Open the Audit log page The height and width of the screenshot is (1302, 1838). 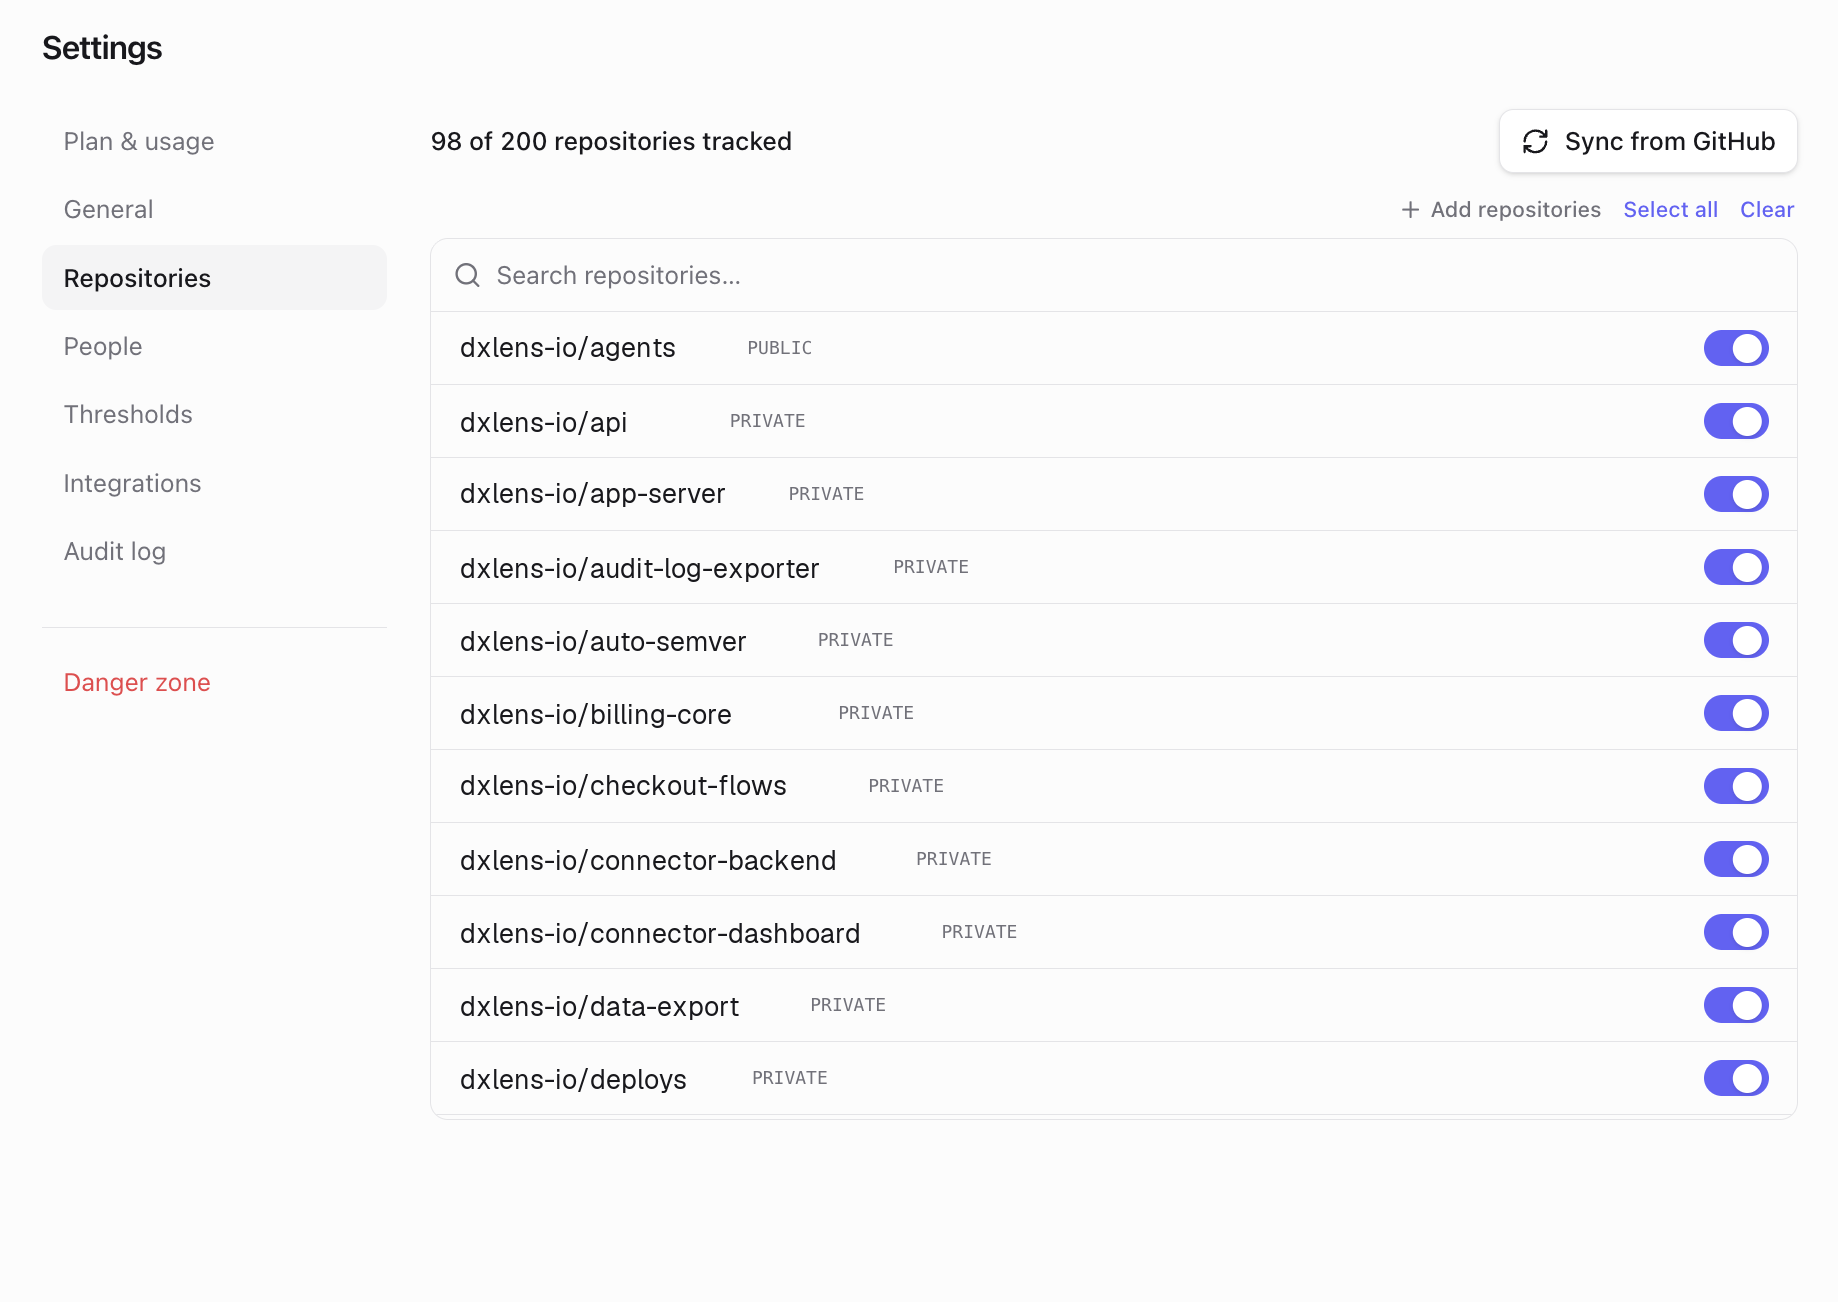tap(214, 551)
